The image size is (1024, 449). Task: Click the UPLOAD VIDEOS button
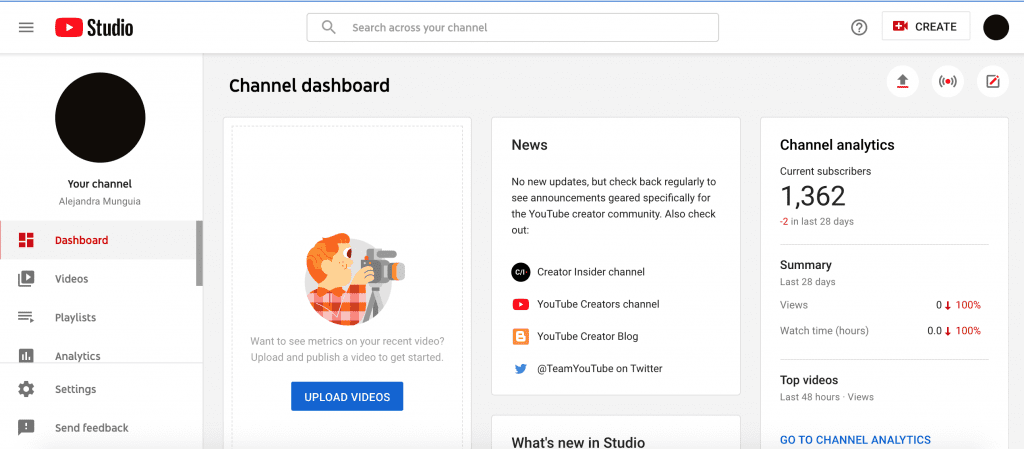point(347,397)
